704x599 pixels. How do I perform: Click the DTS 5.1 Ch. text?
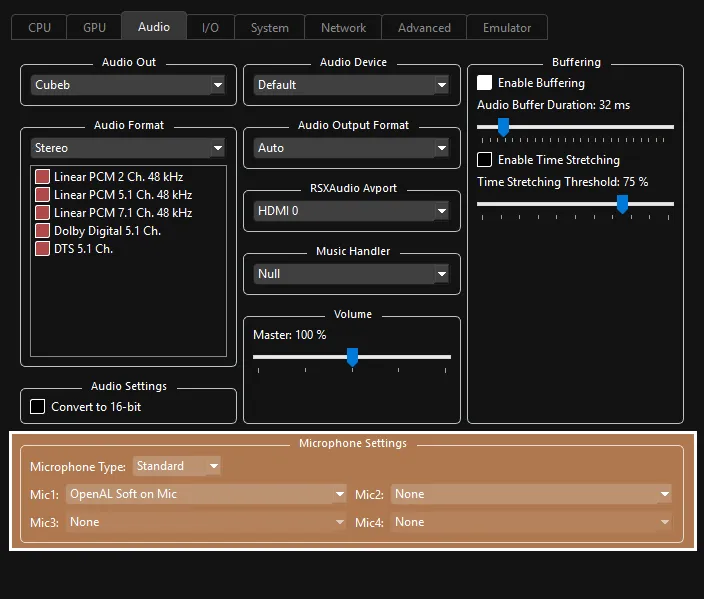[83, 248]
